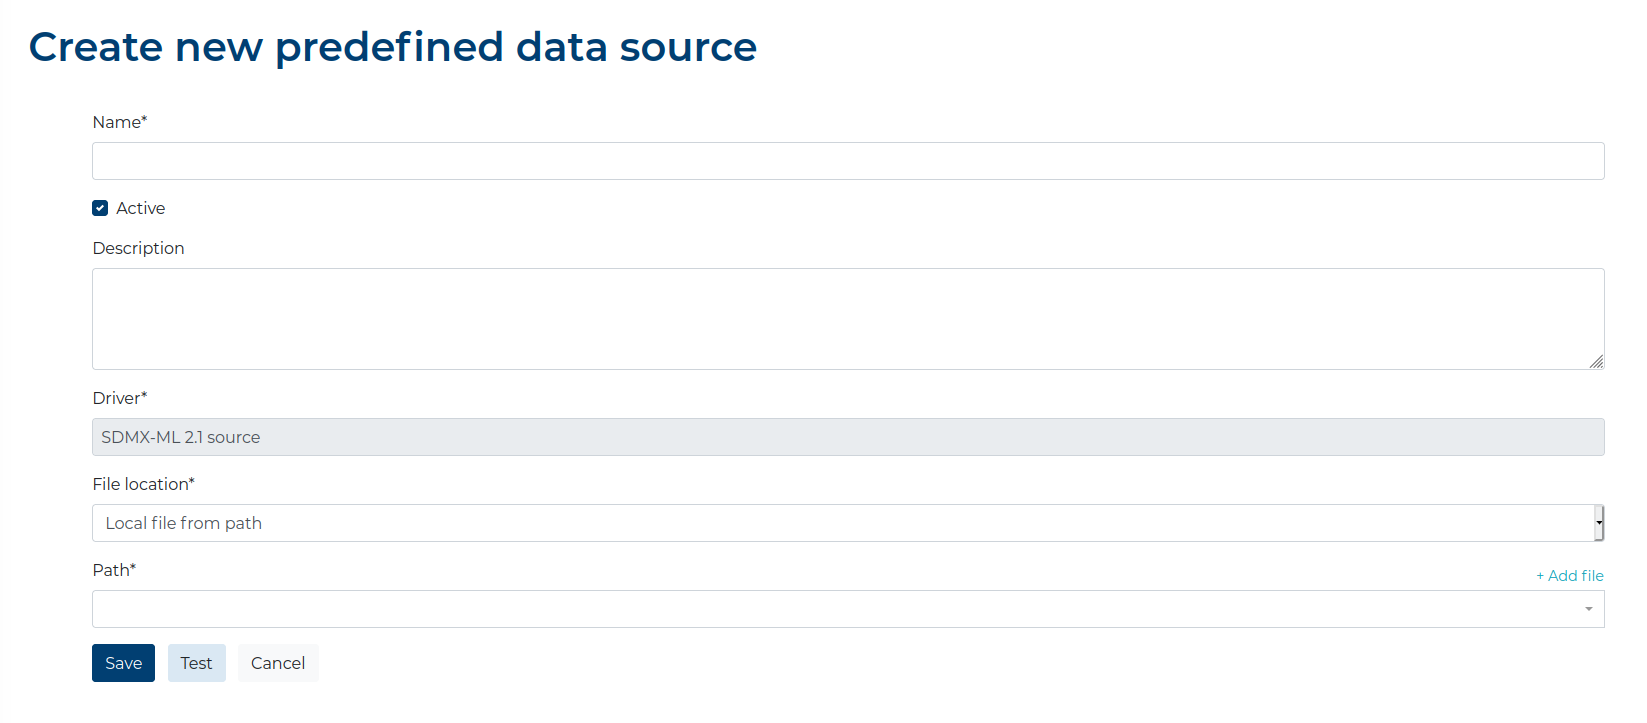Focus the Description text area

[x=848, y=319]
